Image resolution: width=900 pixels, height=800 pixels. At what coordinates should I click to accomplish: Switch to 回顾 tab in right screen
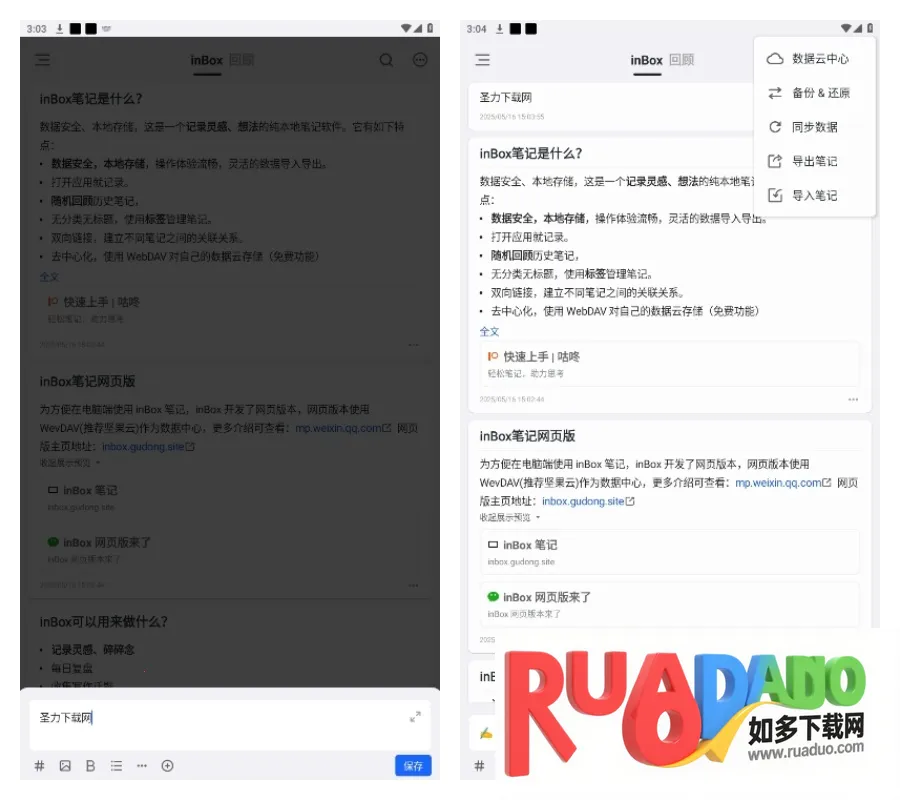(x=682, y=60)
